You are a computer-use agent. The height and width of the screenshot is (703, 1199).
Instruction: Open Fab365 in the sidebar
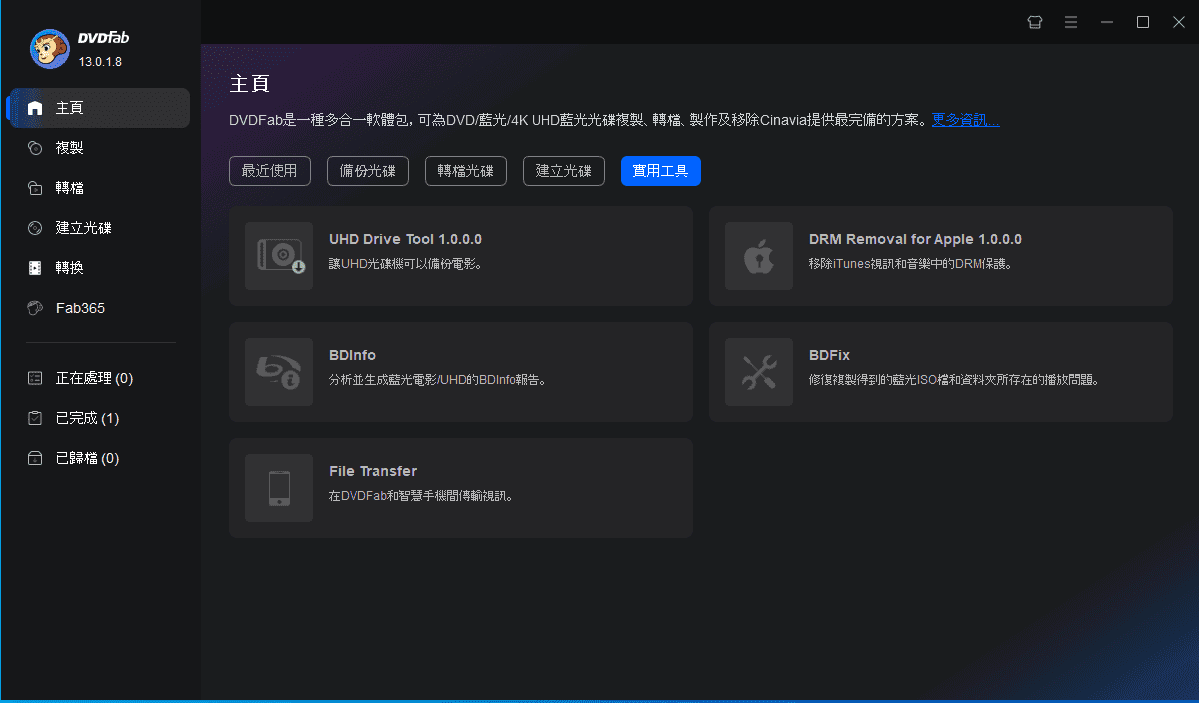(99, 308)
